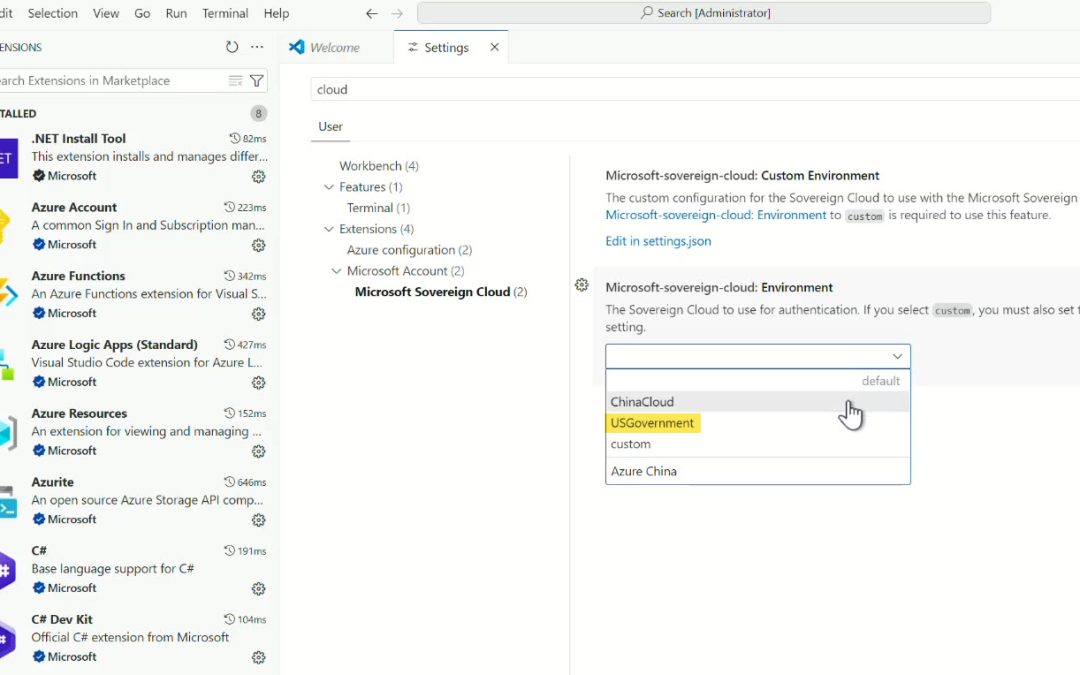Open Azure configuration (2) category

tap(409, 250)
